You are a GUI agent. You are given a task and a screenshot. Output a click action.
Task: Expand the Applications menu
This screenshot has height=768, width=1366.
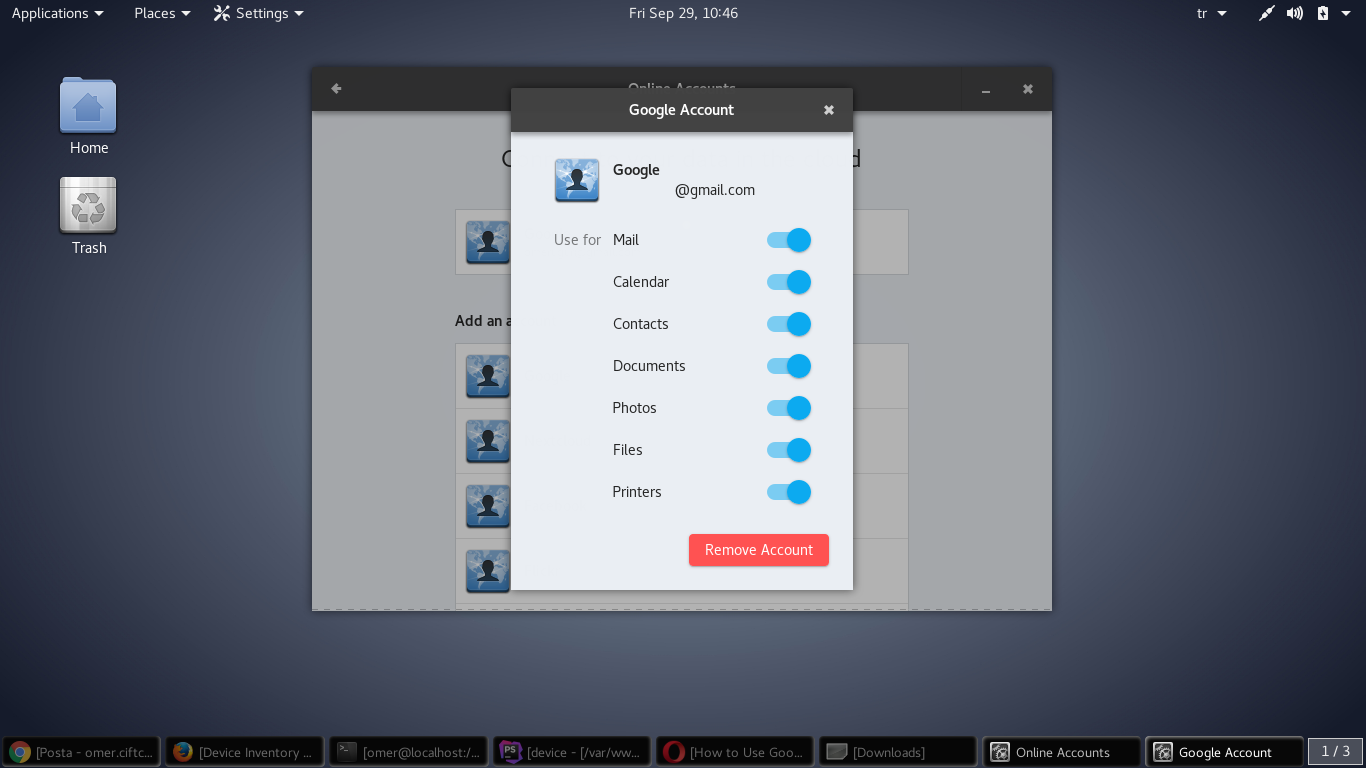point(57,13)
